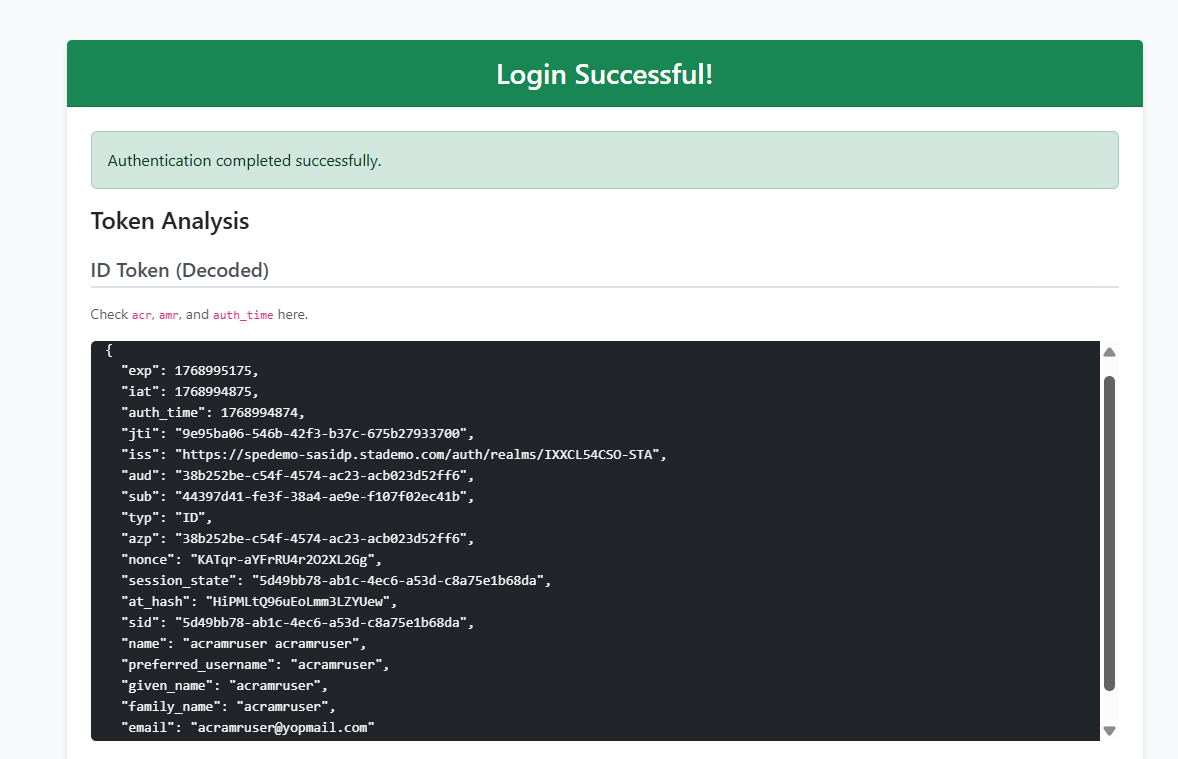
Task: Click the typ value "ID"
Action: (194, 518)
